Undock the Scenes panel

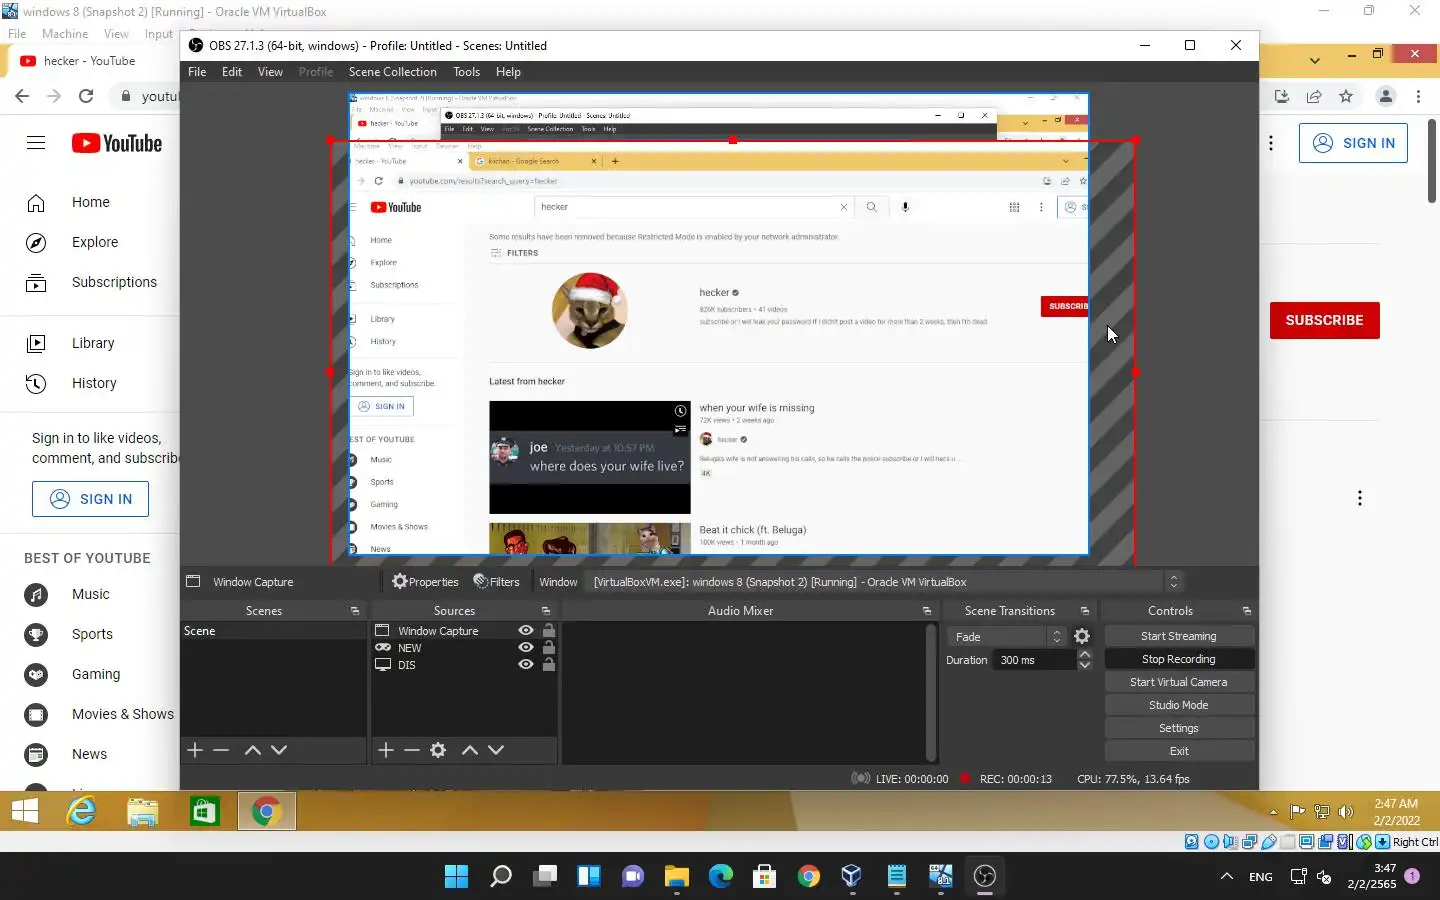click(x=355, y=611)
